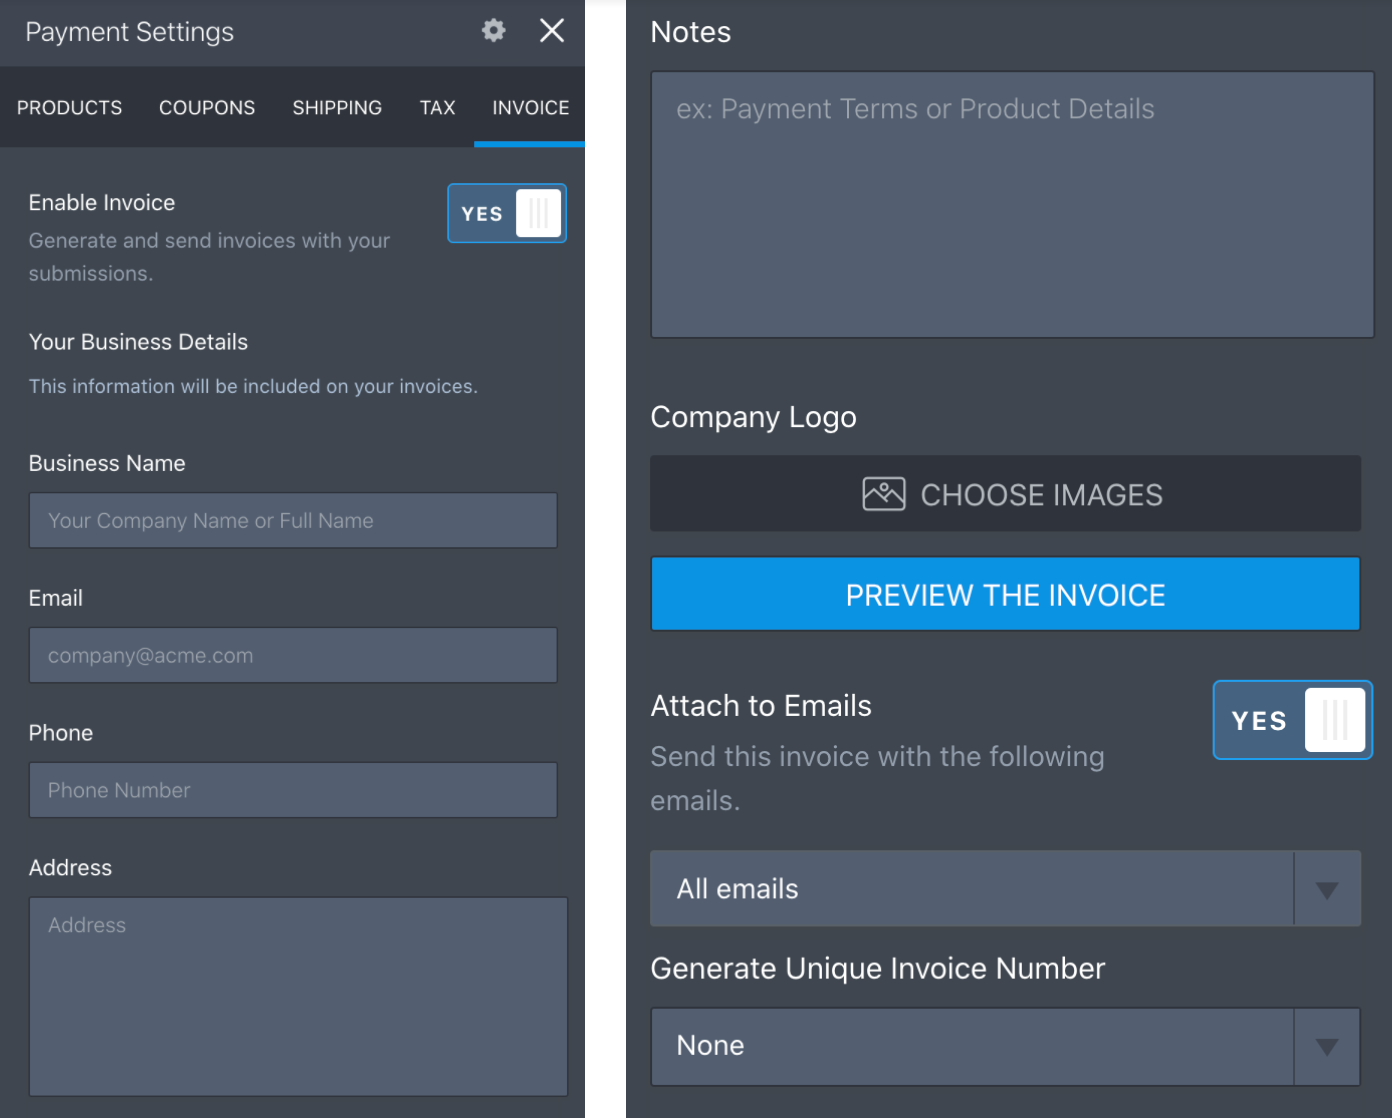Click inside the Notes text area
The width and height of the screenshot is (1392, 1118).
1012,205
